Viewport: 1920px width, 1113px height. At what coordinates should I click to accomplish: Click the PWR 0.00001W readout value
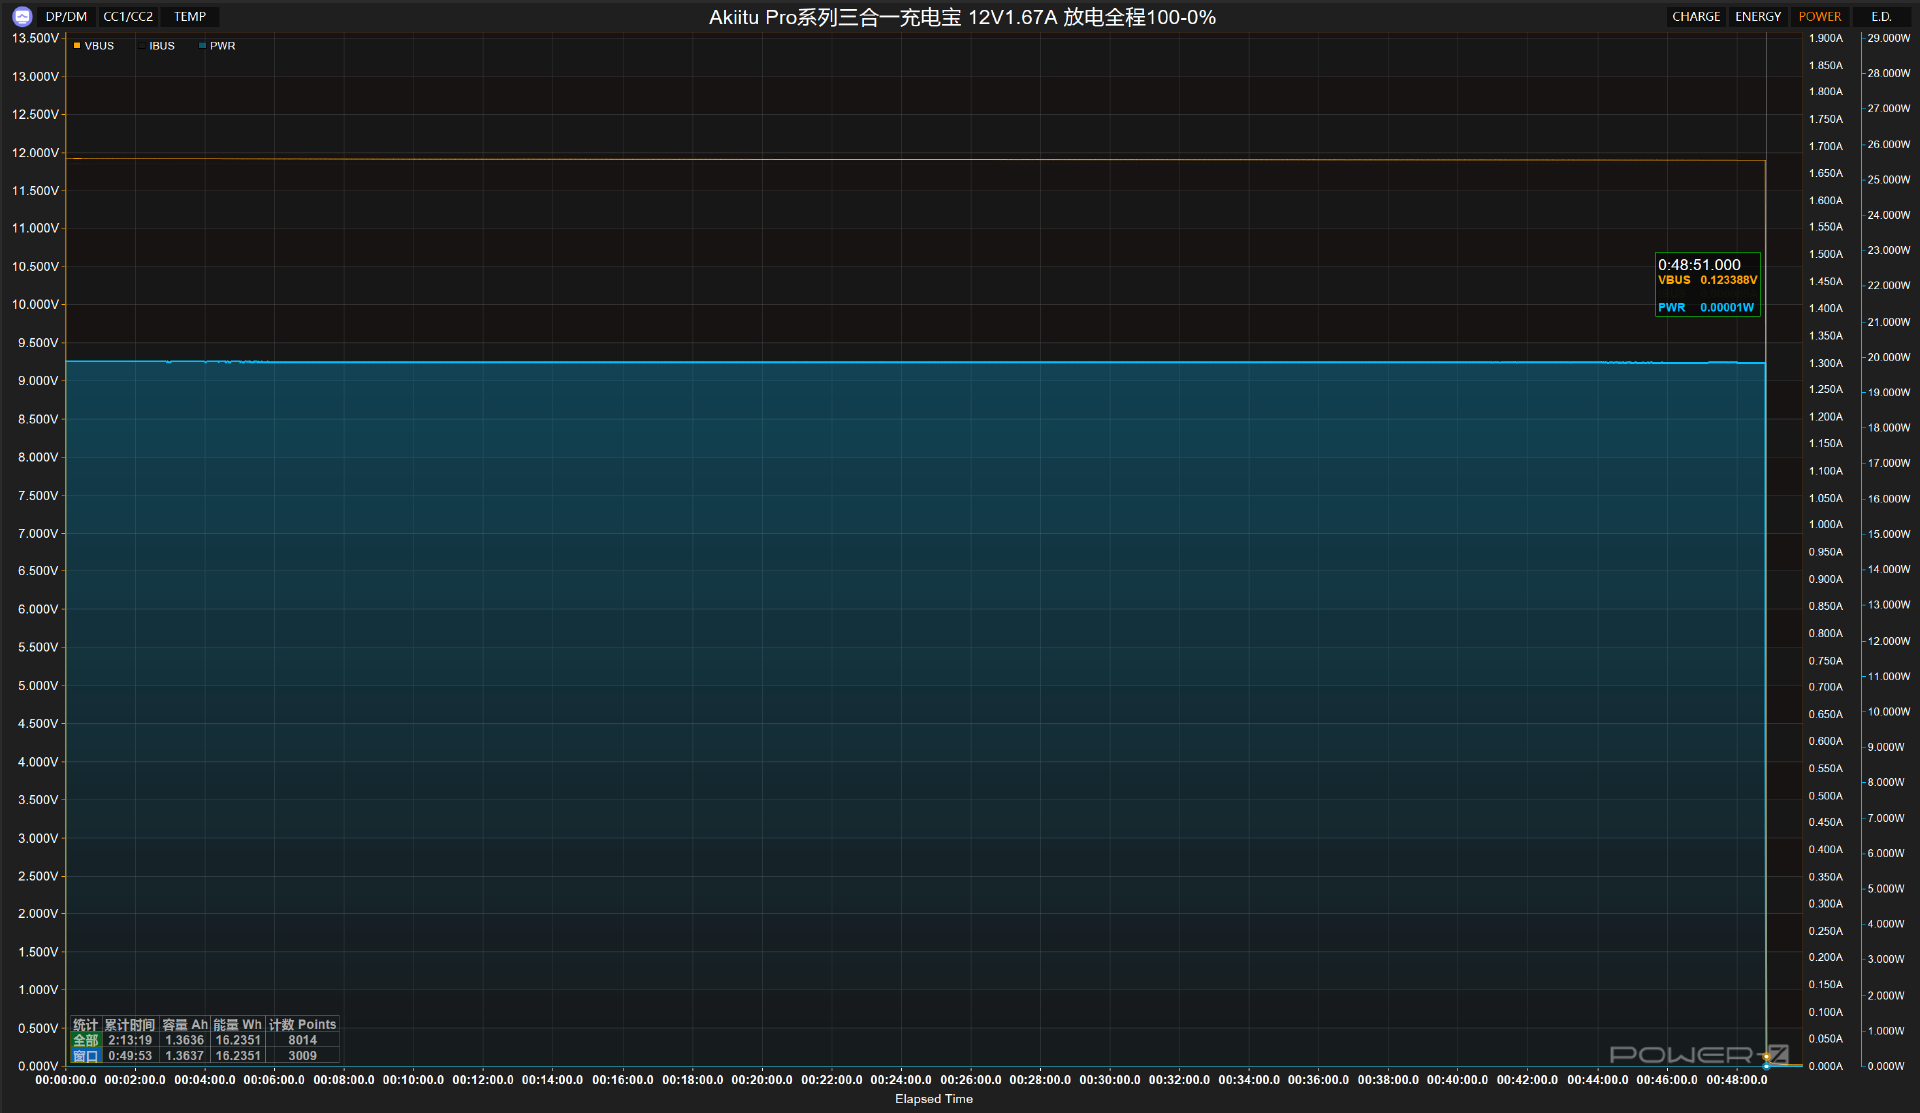click(1706, 308)
